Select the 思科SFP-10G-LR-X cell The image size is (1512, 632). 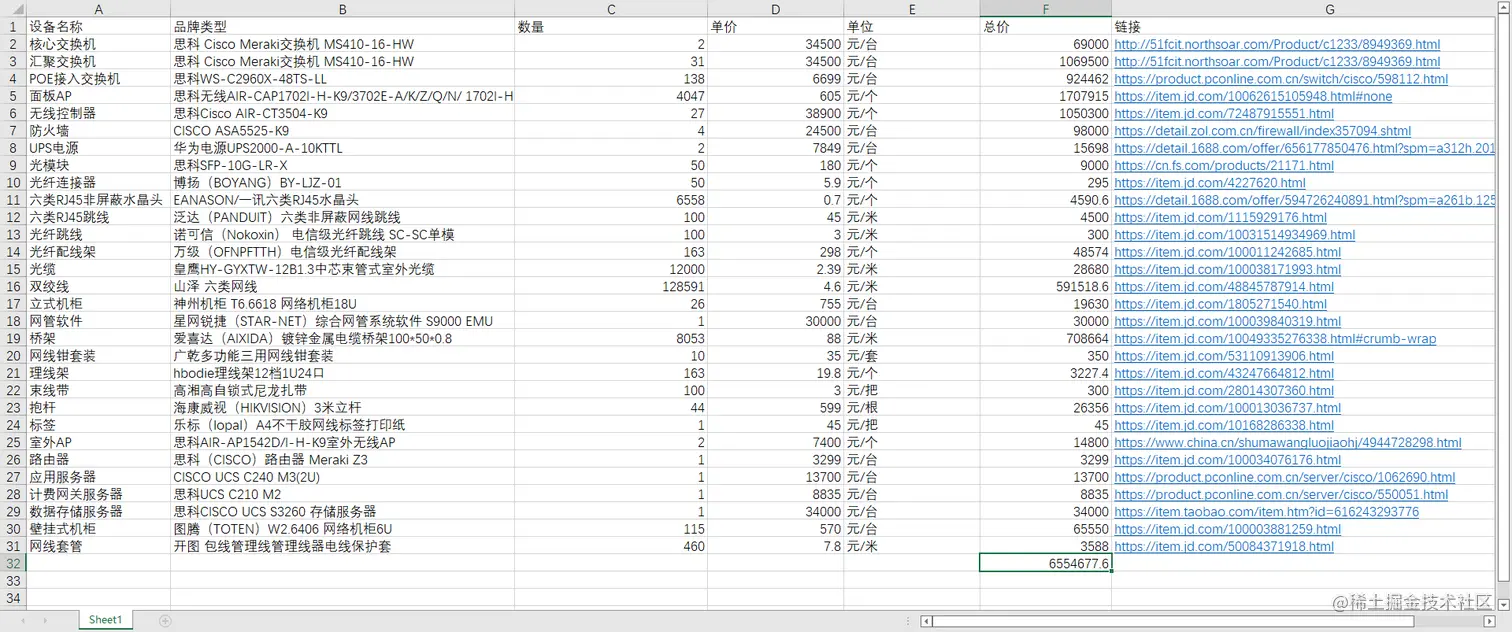342,165
